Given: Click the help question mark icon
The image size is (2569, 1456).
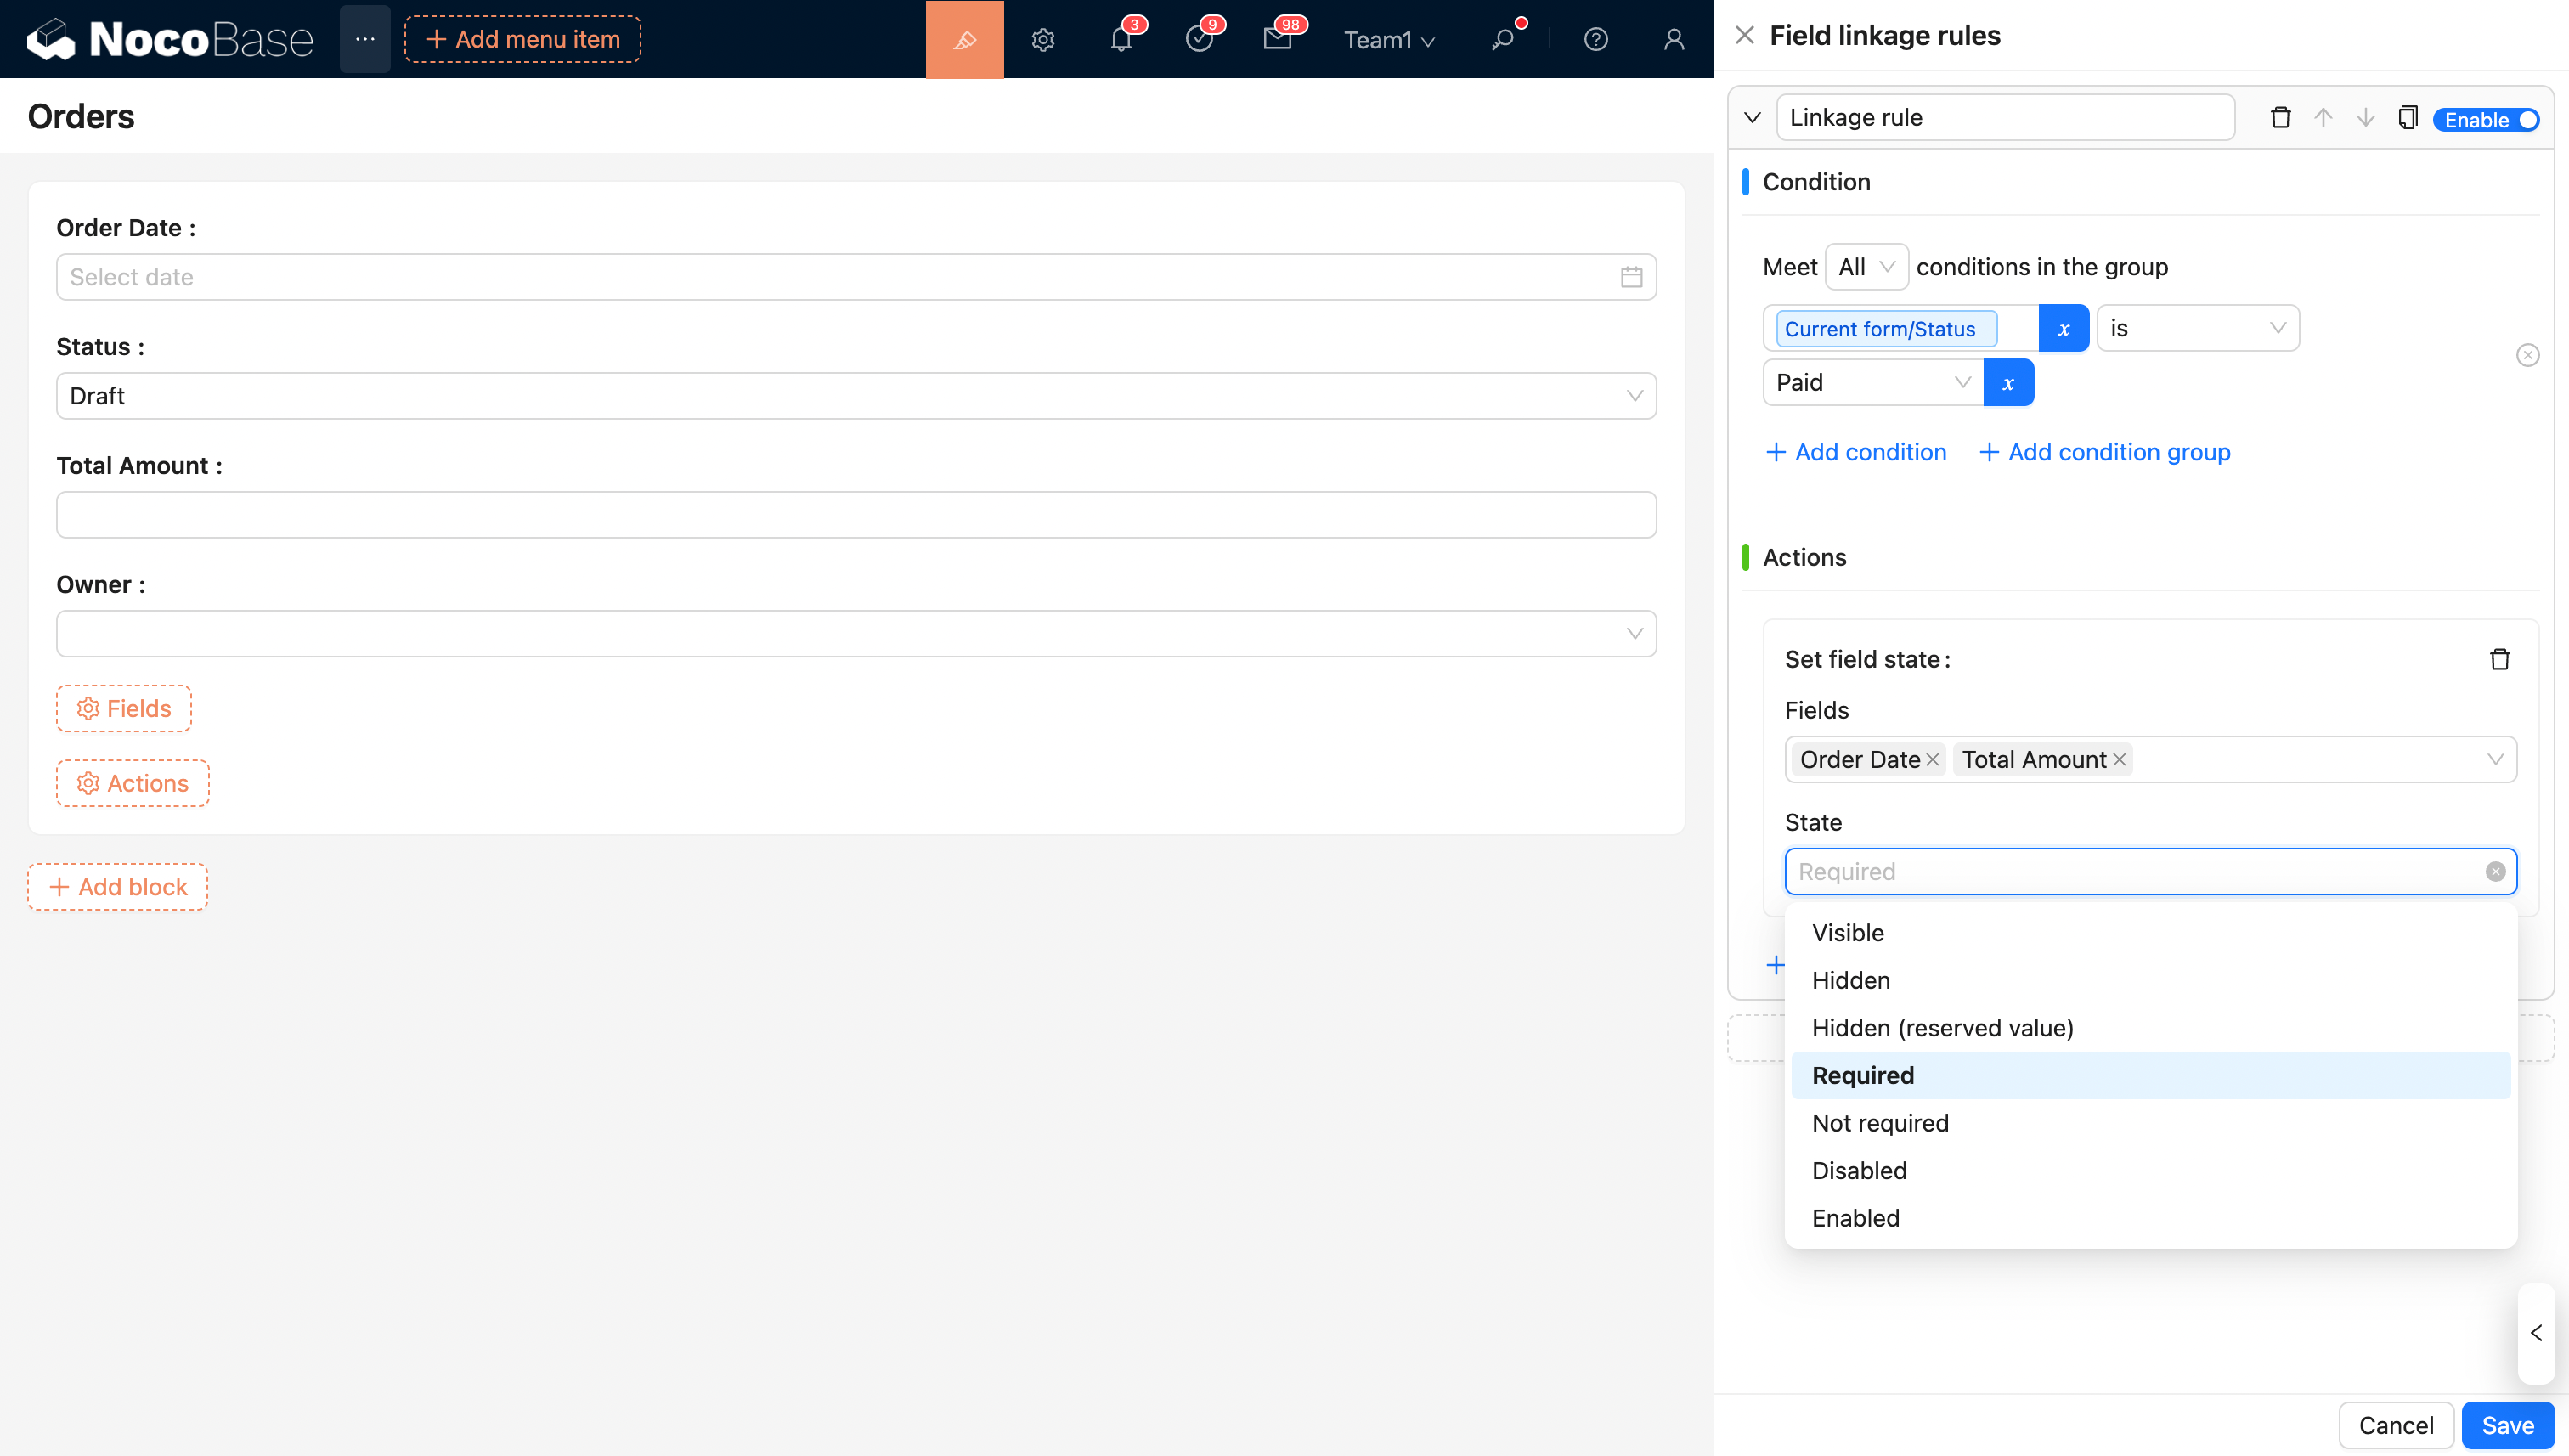Looking at the screenshot, I should tap(1595, 40).
